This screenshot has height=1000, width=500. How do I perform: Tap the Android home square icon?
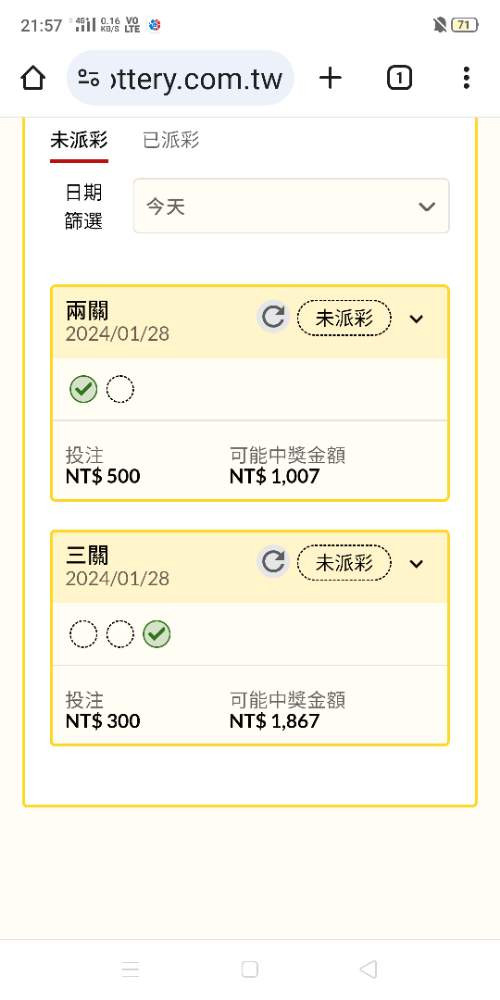pos(250,969)
